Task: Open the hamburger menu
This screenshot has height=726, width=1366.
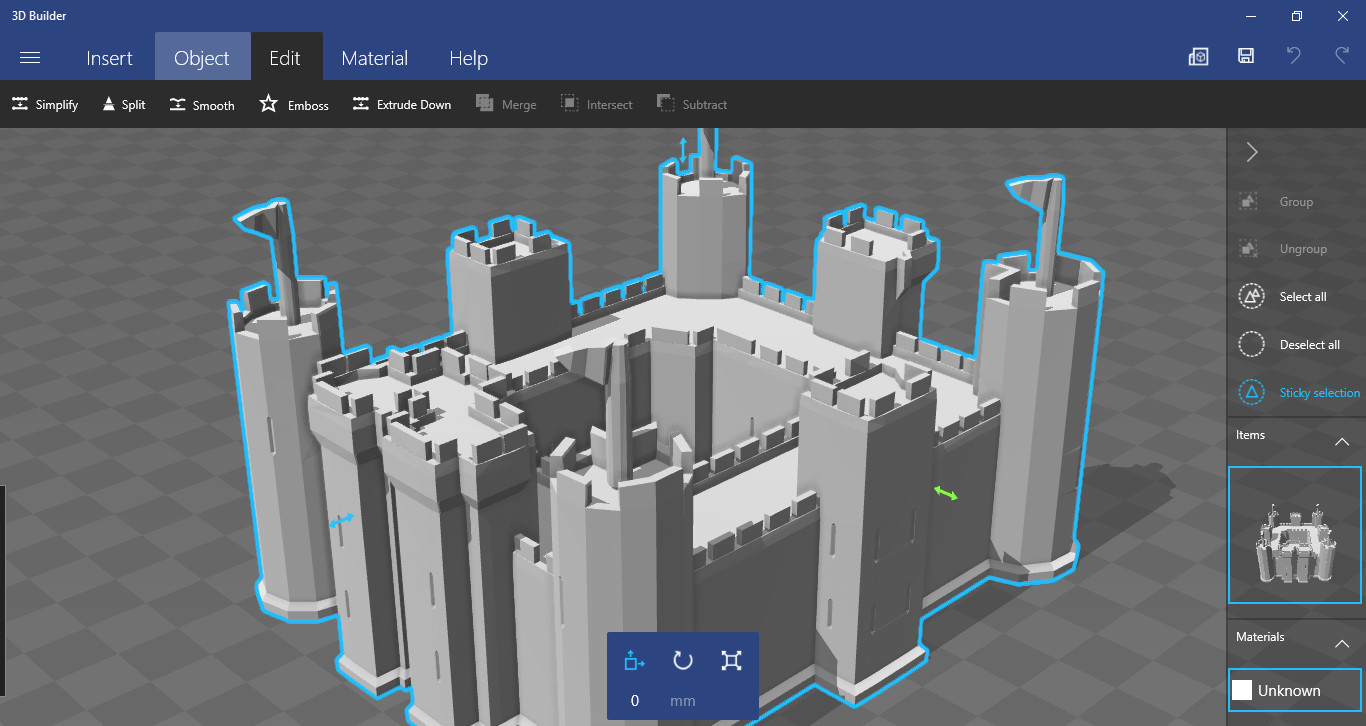Action: [30, 58]
